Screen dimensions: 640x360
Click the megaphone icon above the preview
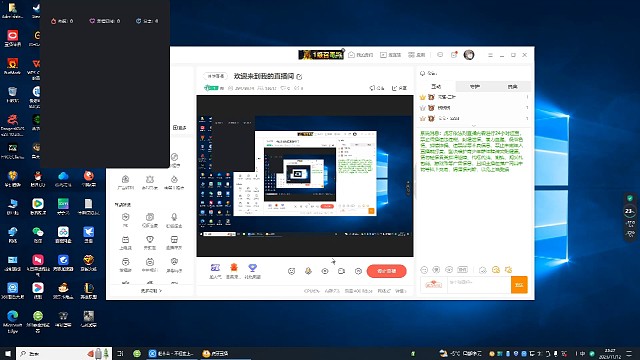pos(377,88)
